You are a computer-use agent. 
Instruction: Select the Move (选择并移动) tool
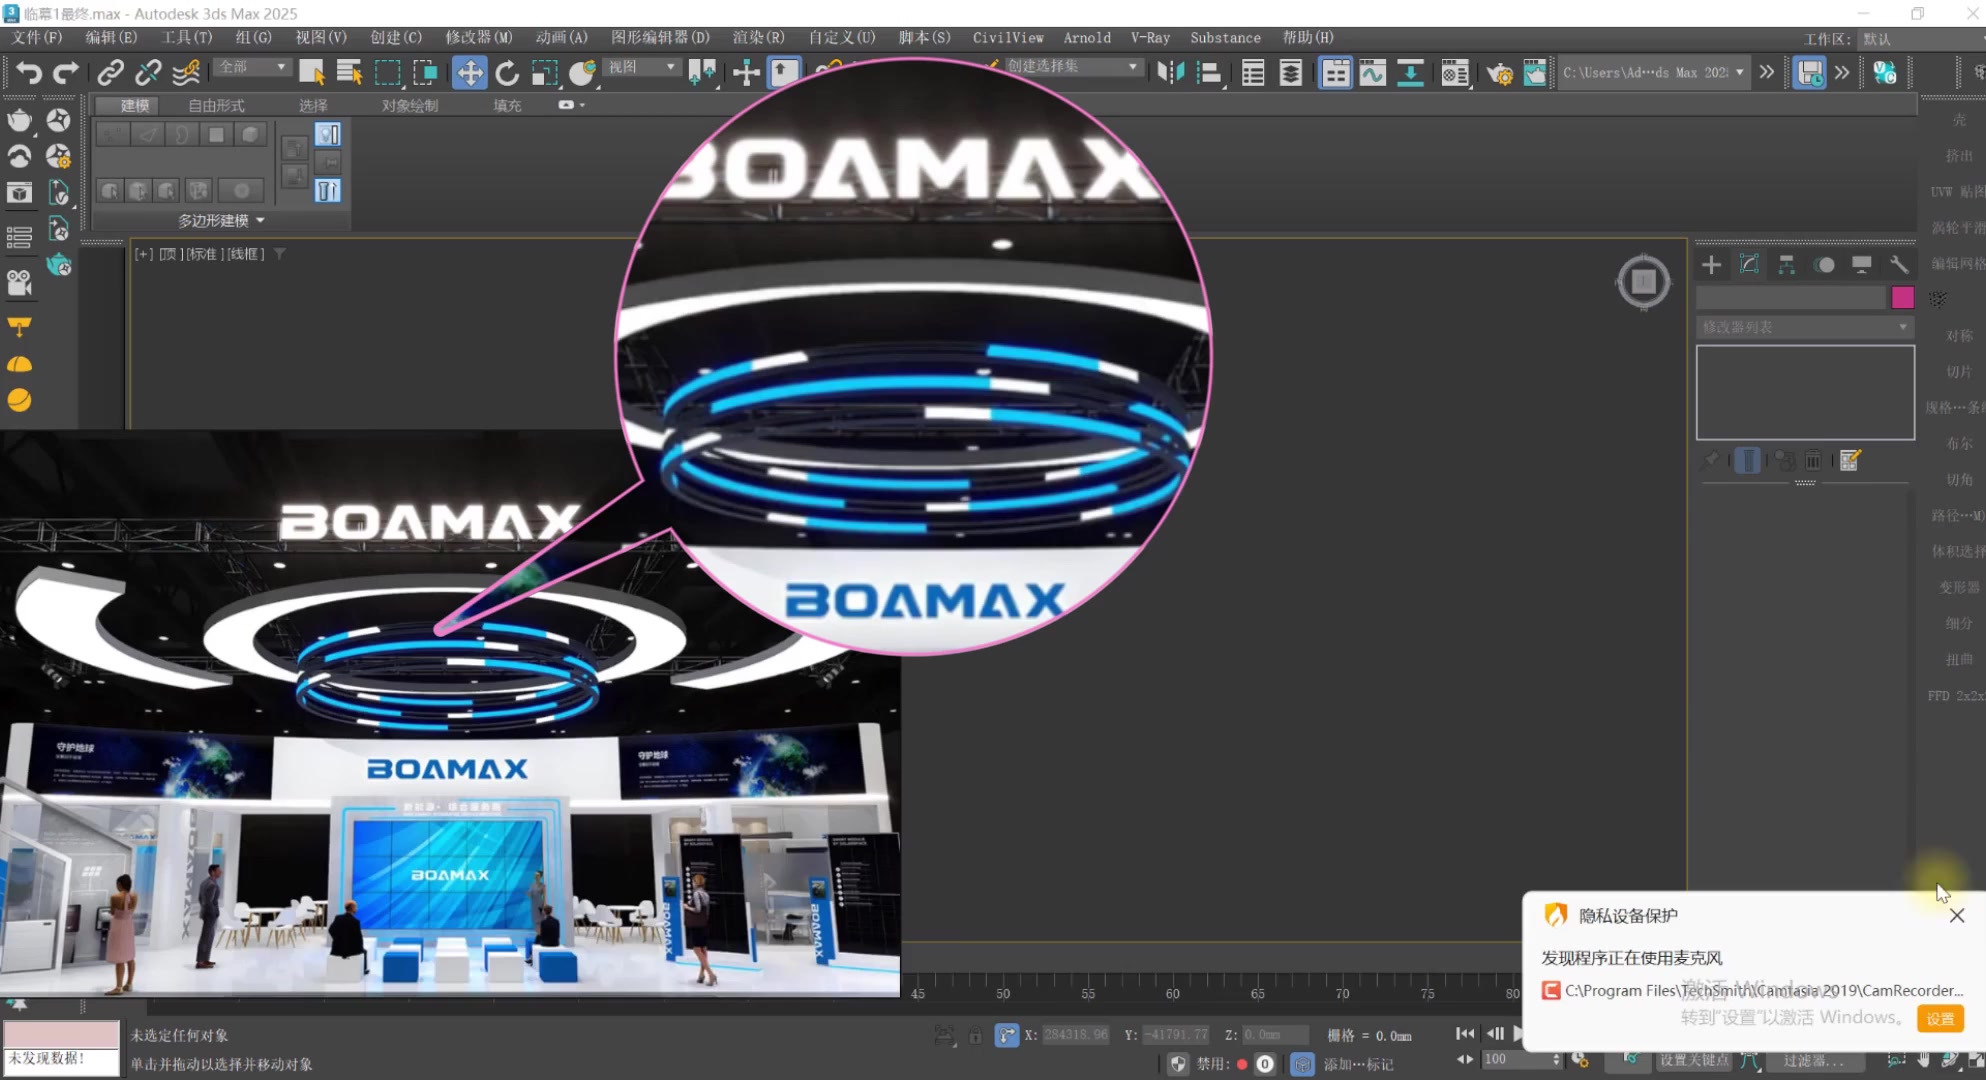(x=470, y=72)
